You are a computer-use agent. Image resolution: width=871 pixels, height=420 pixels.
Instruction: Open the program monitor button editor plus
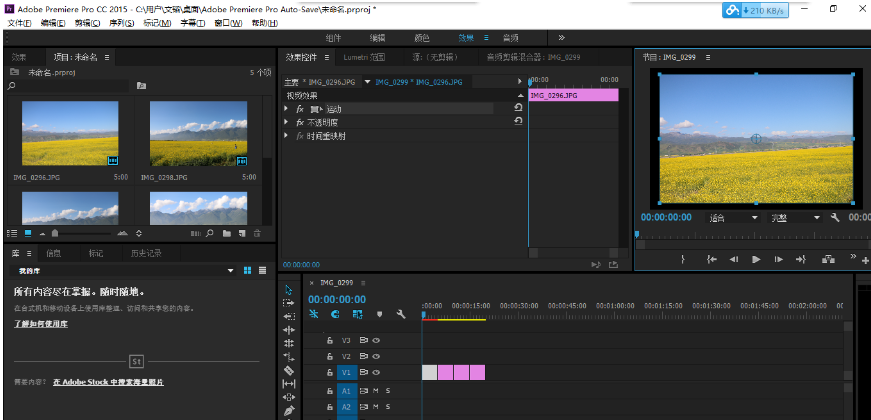coord(865,261)
